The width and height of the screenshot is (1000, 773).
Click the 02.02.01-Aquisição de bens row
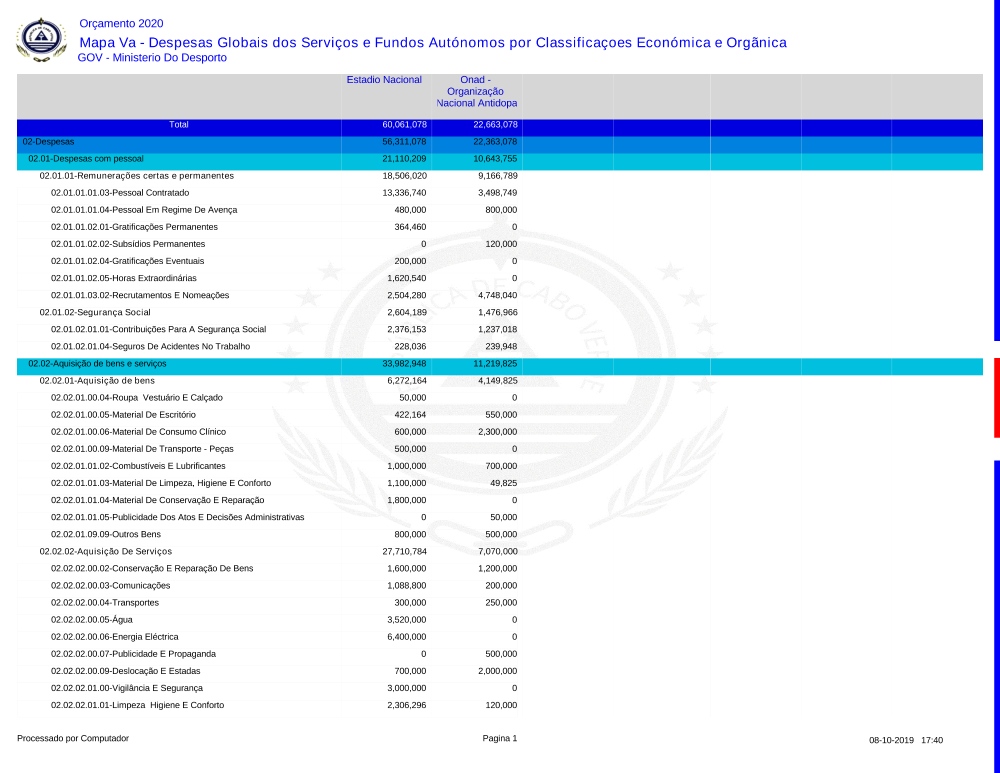(x=97, y=380)
